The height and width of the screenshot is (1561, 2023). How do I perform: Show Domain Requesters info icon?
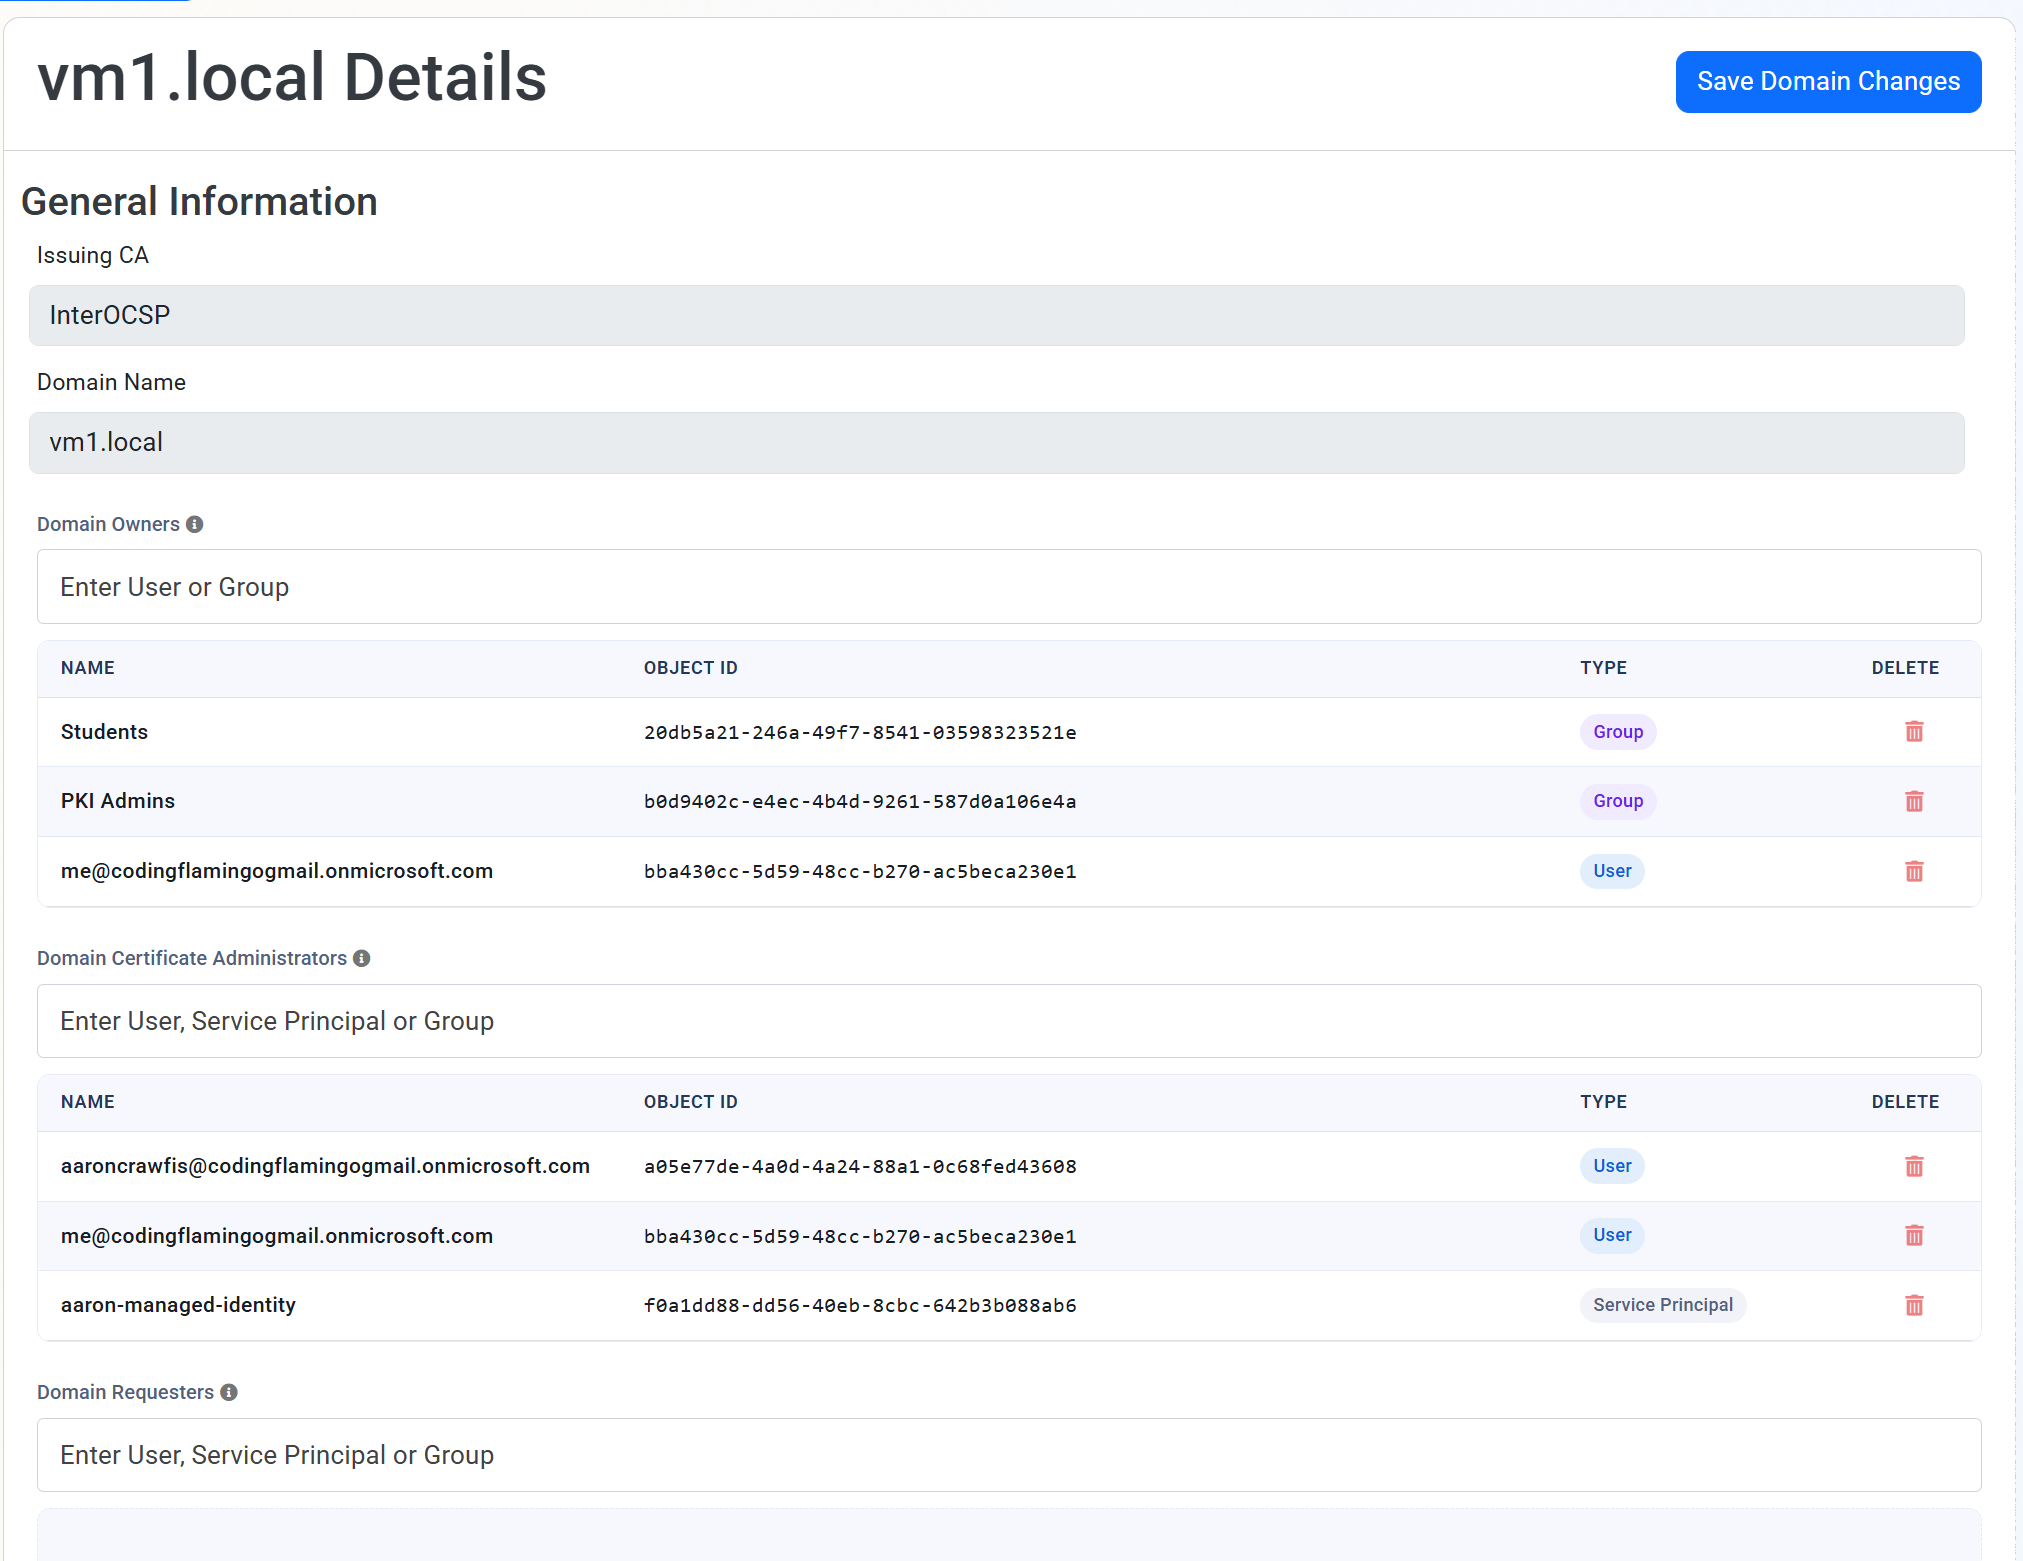coord(229,1392)
